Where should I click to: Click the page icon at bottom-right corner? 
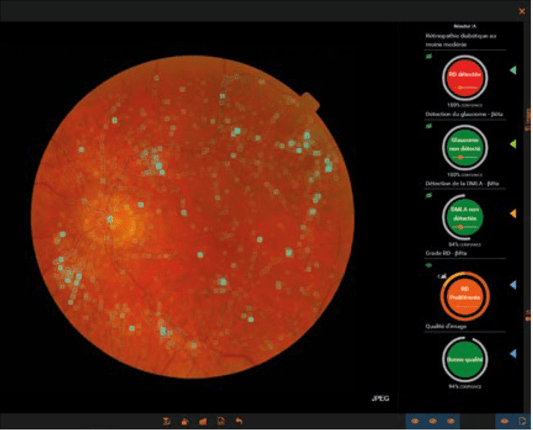tap(522, 421)
